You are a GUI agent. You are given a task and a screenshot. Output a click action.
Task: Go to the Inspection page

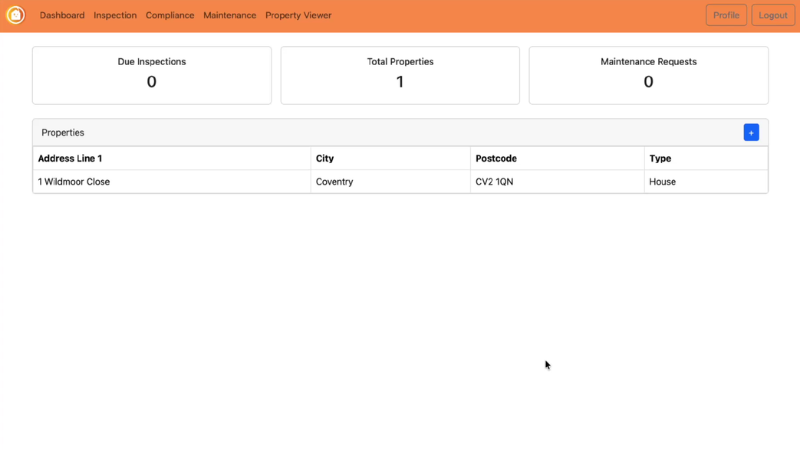click(x=115, y=15)
